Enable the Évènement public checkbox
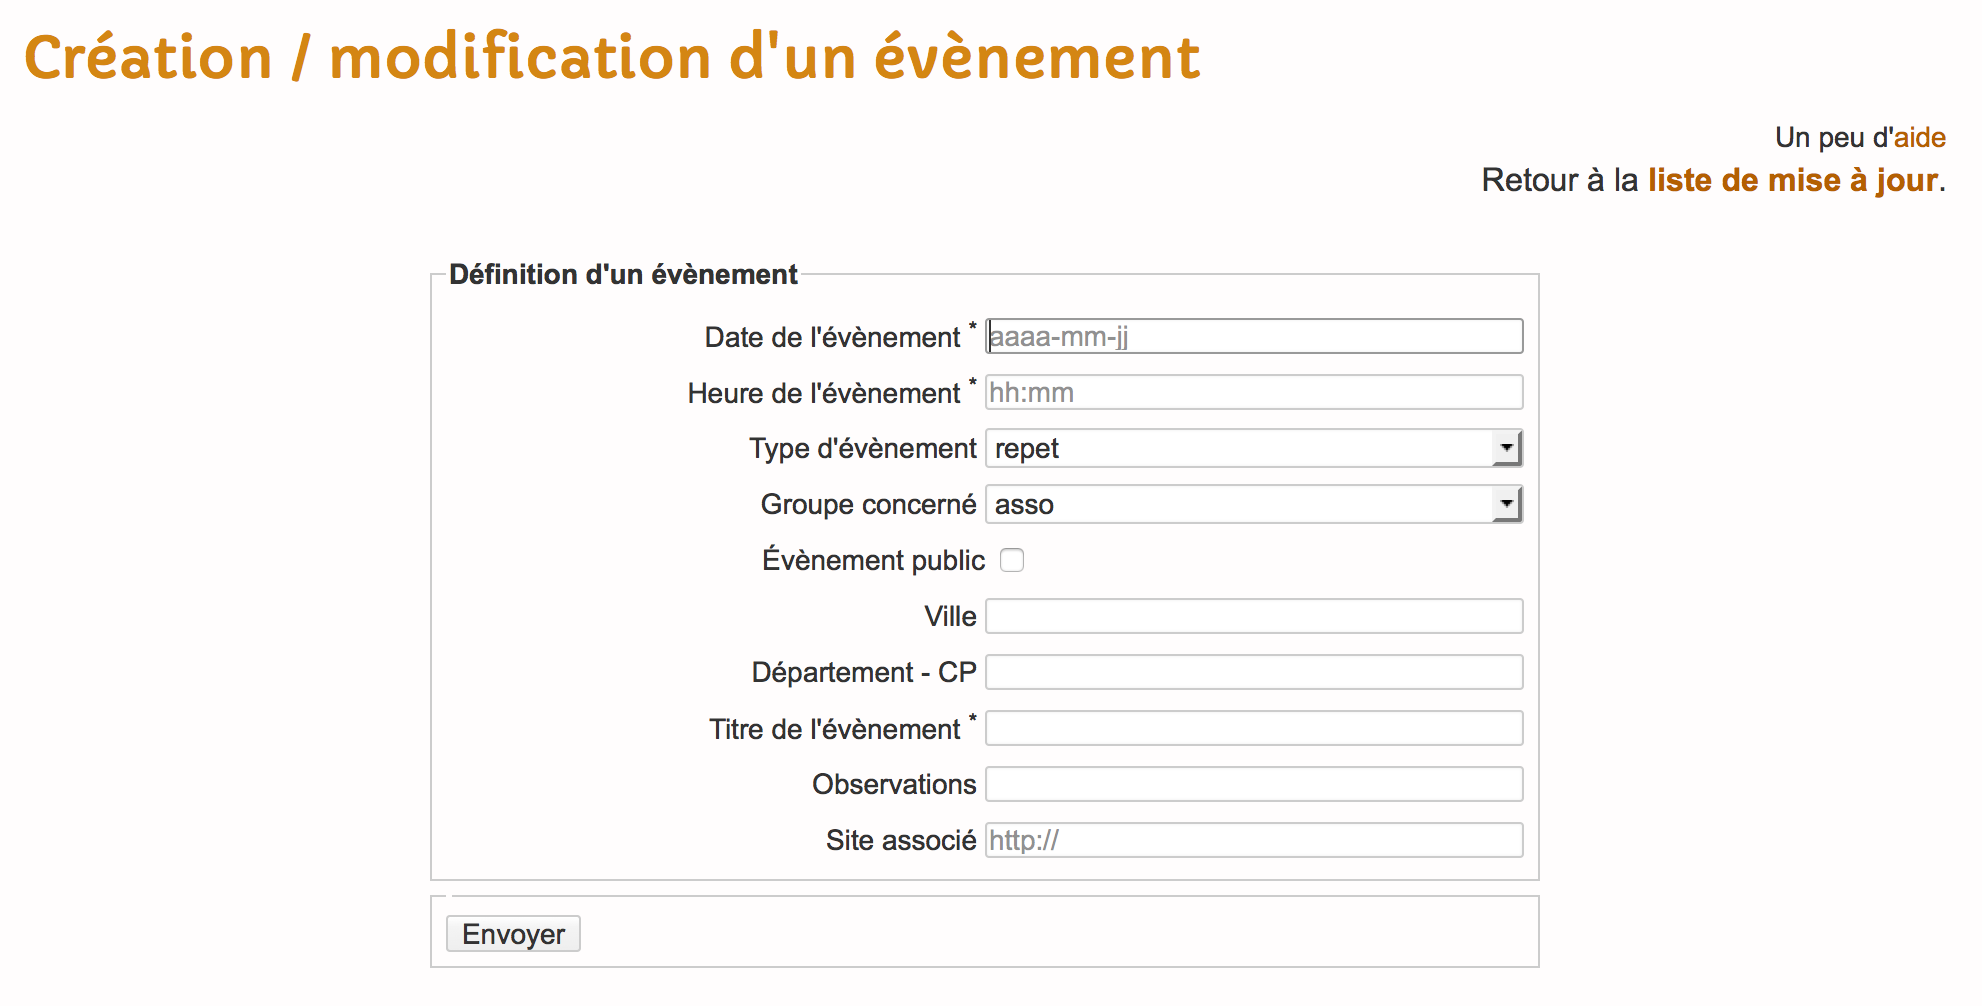The image size is (1982, 1006). (x=1012, y=561)
